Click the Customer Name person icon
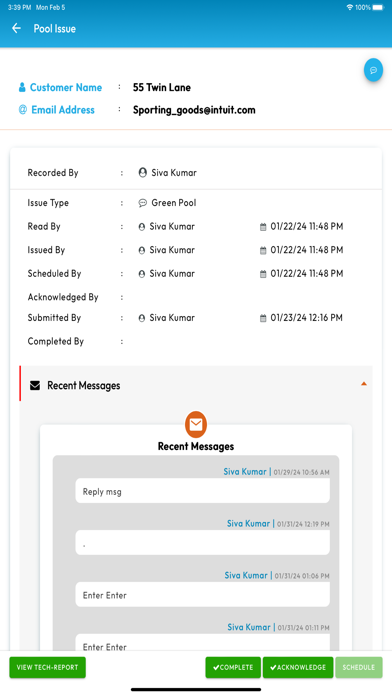The width and height of the screenshot is (392, 696). point(22,87)
